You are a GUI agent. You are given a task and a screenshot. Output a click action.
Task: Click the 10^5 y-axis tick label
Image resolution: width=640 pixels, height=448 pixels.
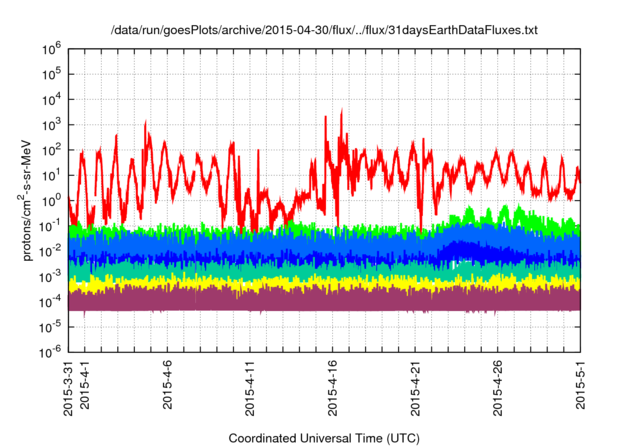(x=52, y=75)
